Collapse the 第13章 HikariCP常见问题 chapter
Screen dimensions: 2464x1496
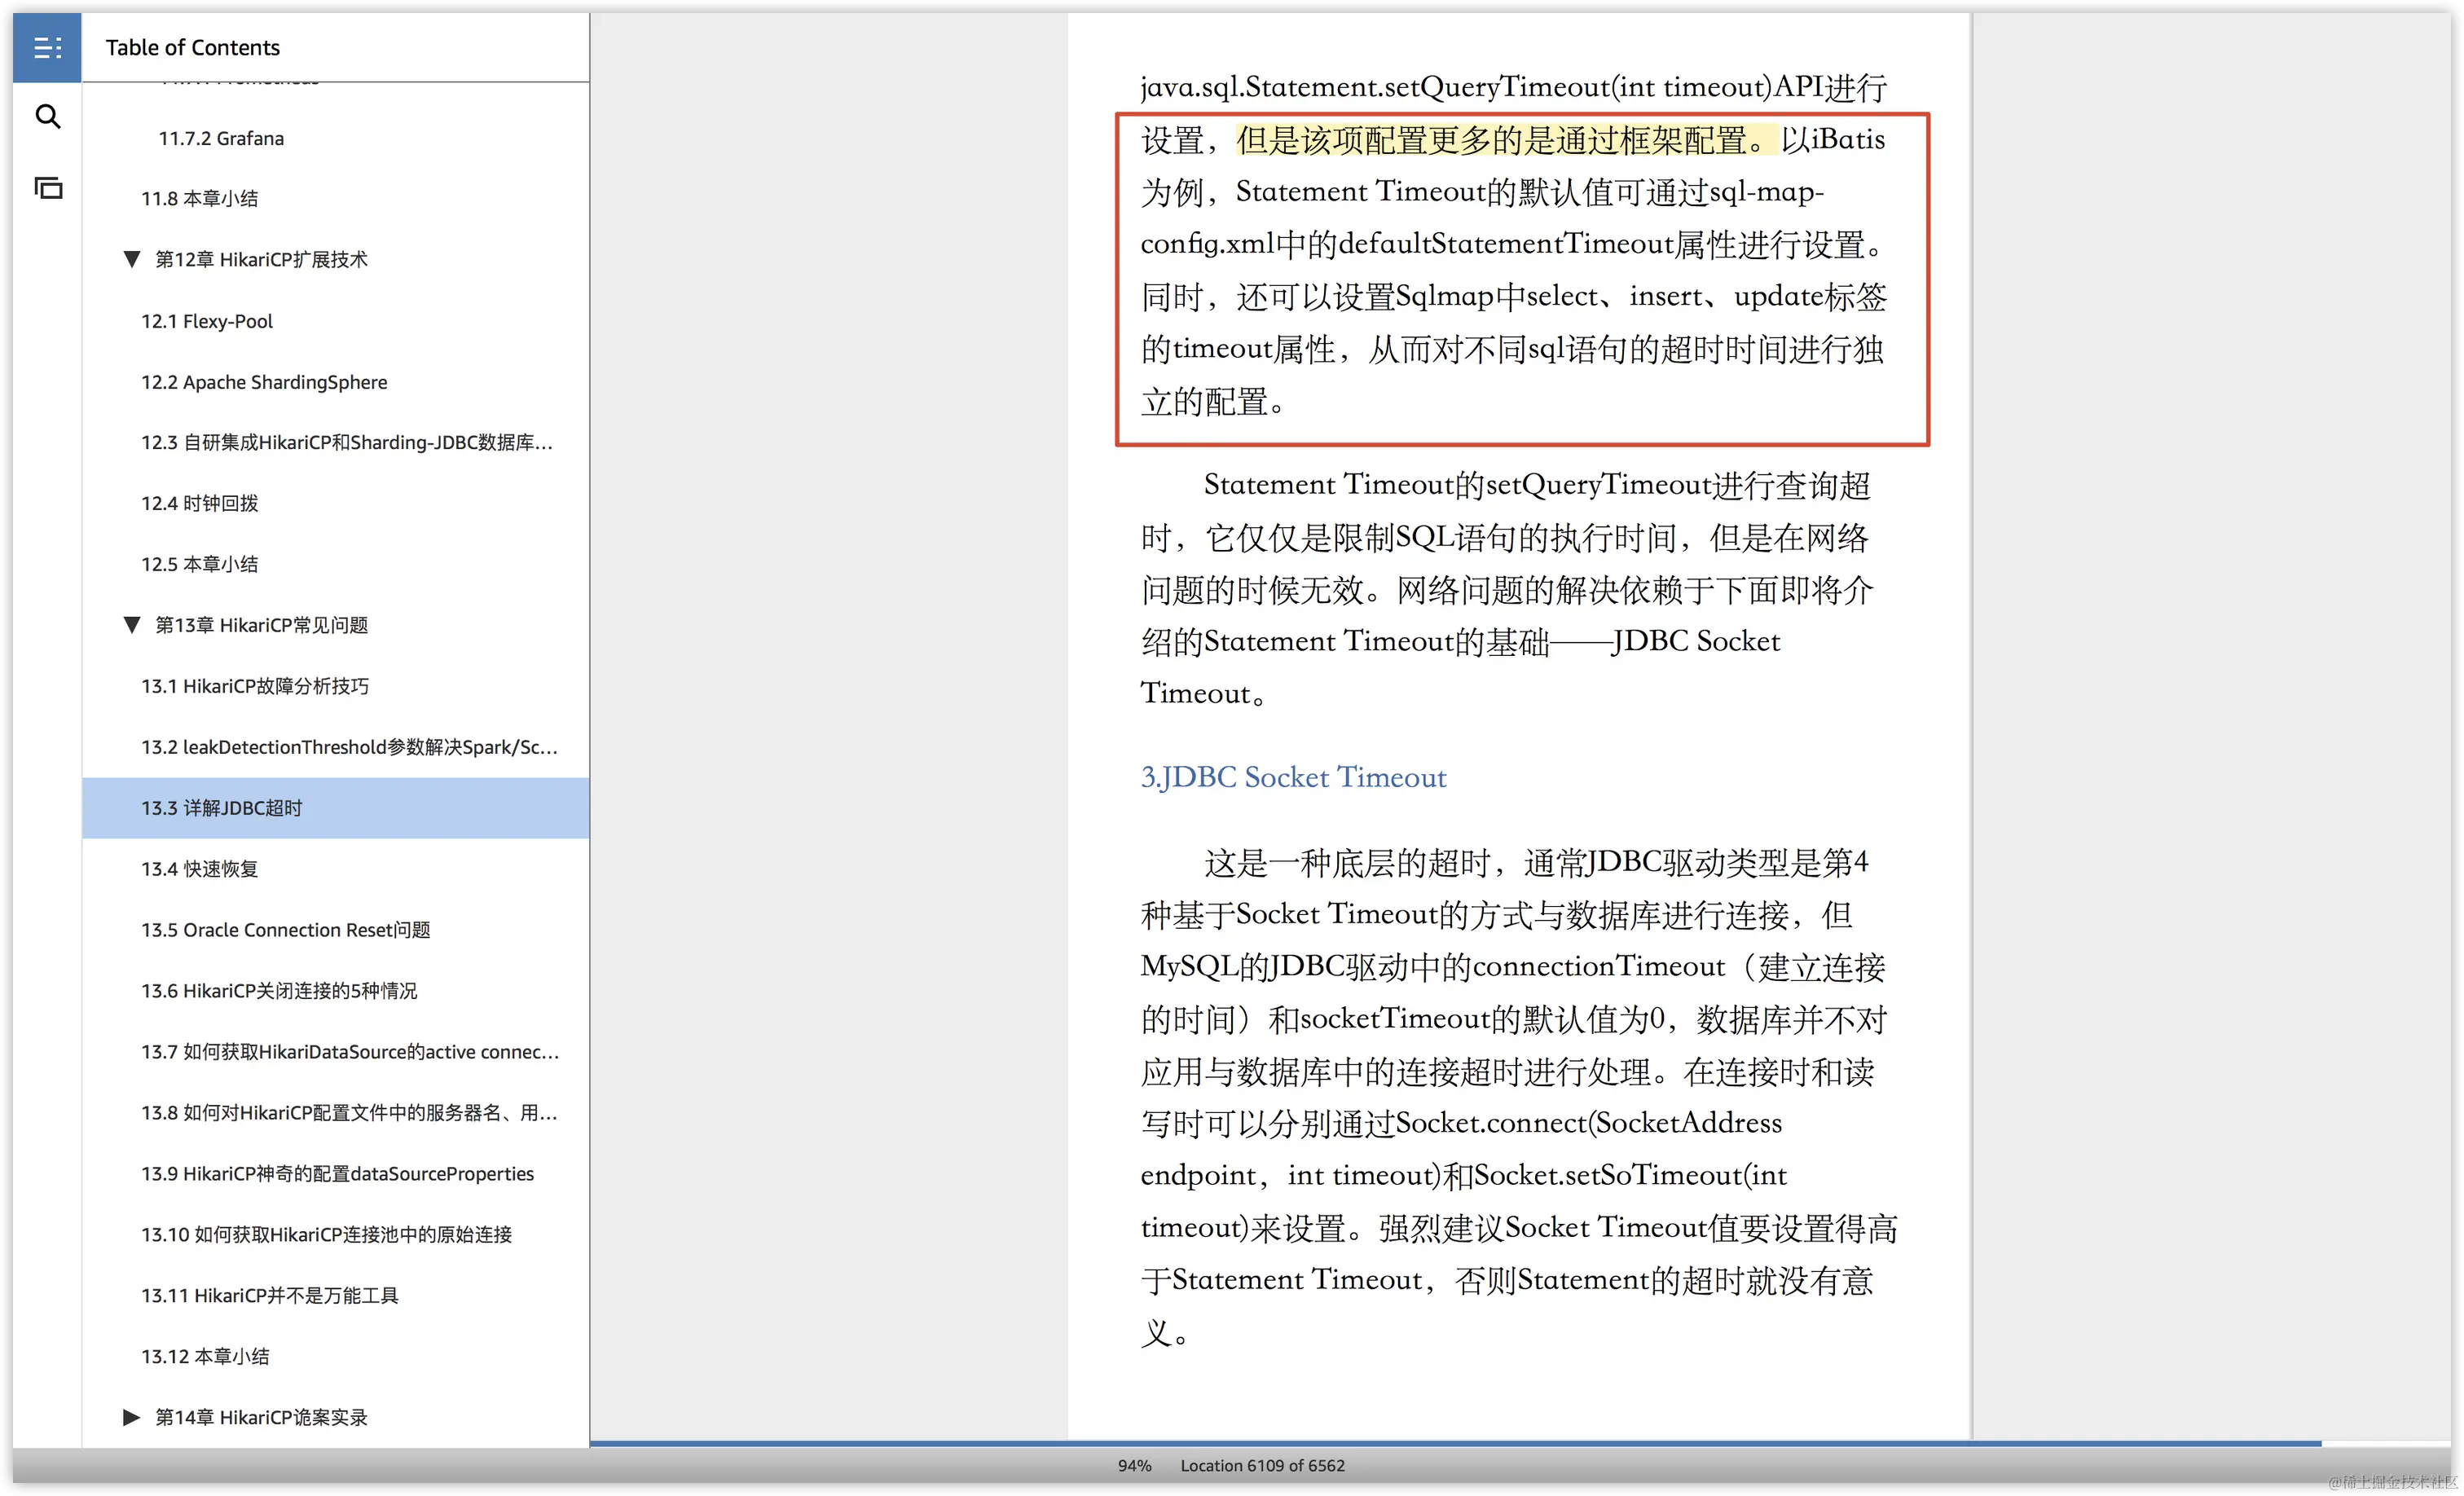131,625
